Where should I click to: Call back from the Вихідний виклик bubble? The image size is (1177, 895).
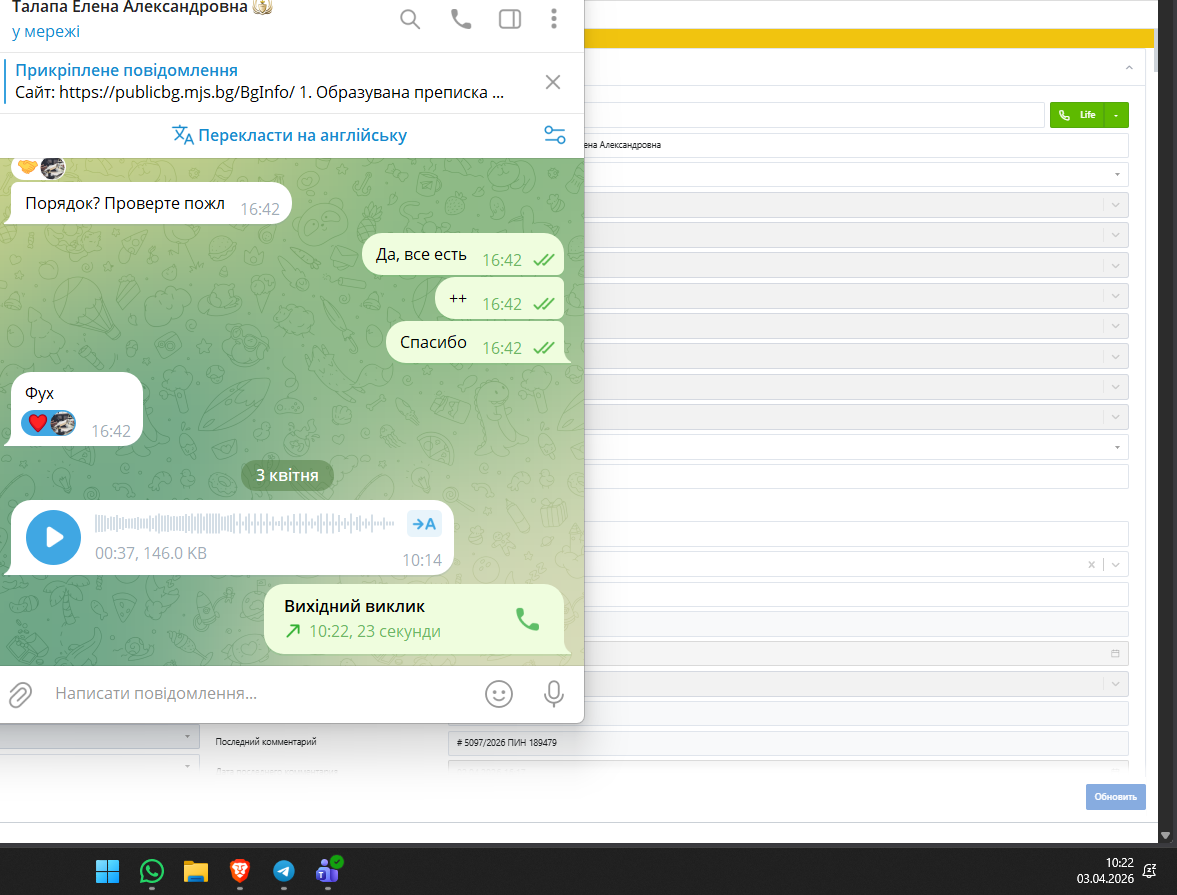tap(528, 619)
